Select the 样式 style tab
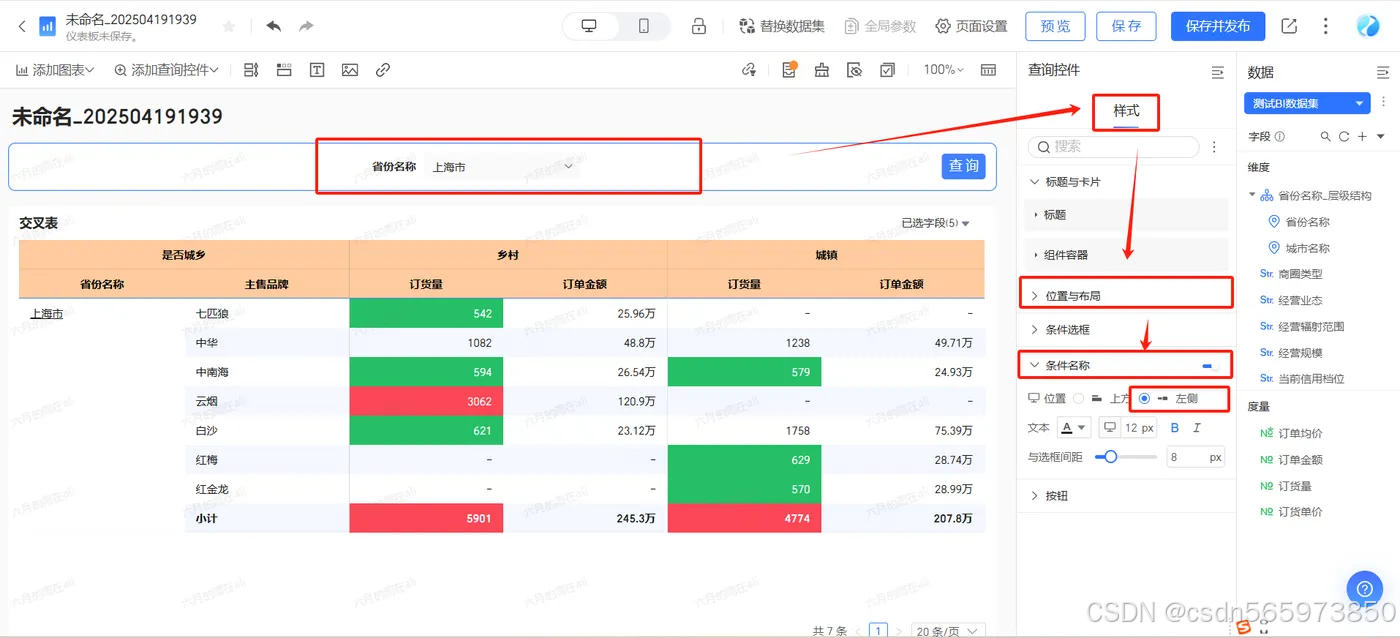The image size is (1400, 638). click(x=1126, y=111)
